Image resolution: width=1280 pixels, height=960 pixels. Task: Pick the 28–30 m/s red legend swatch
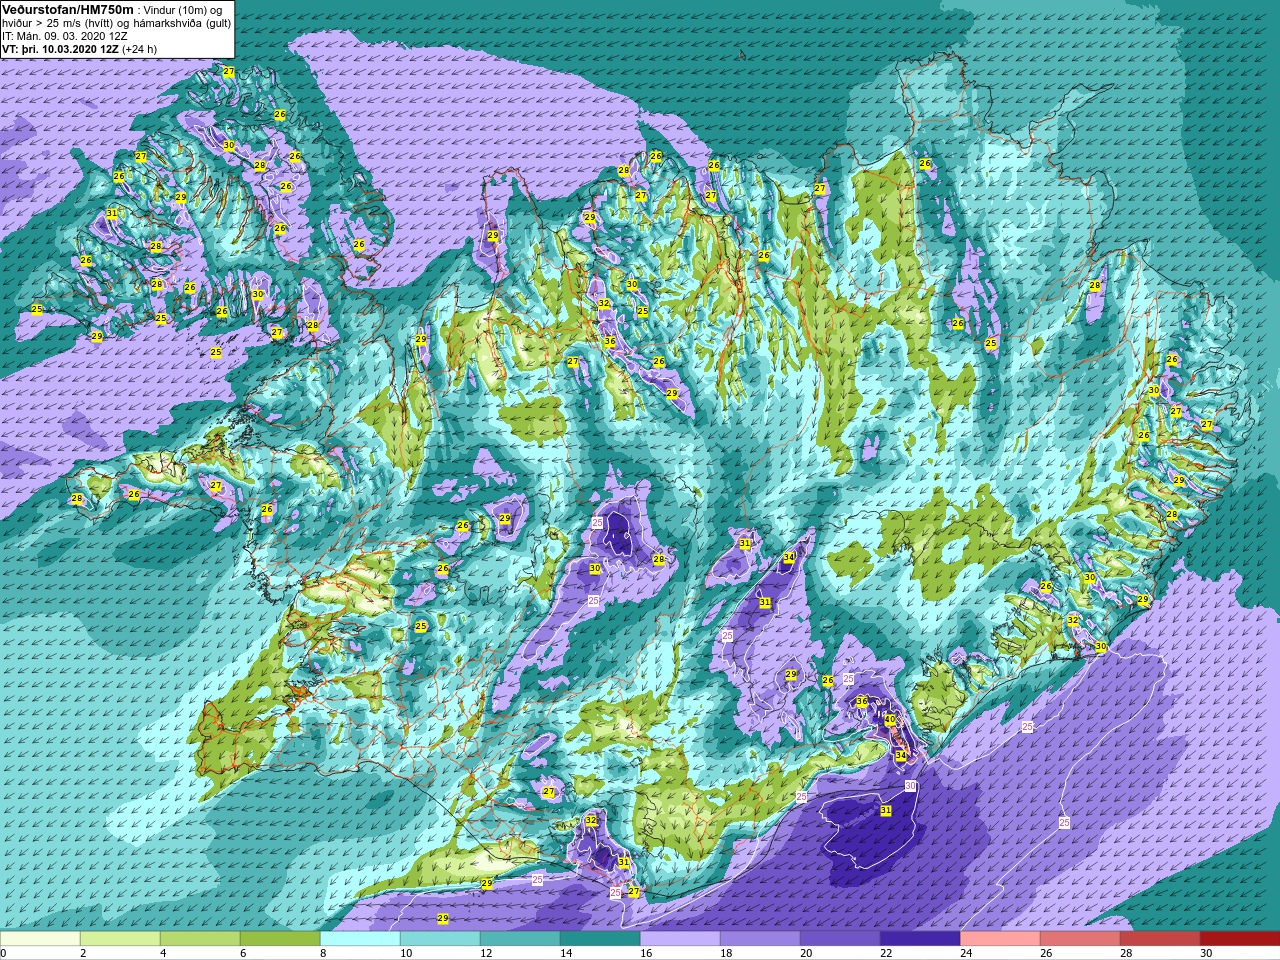click(1160, 938)
